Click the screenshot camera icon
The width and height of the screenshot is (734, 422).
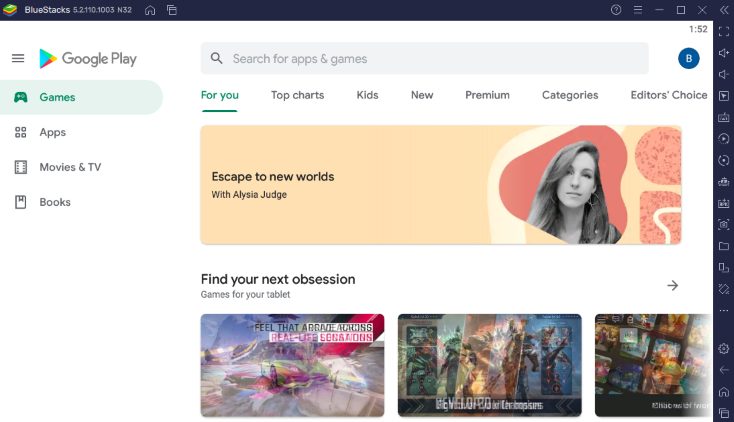[x=724, y=224]
